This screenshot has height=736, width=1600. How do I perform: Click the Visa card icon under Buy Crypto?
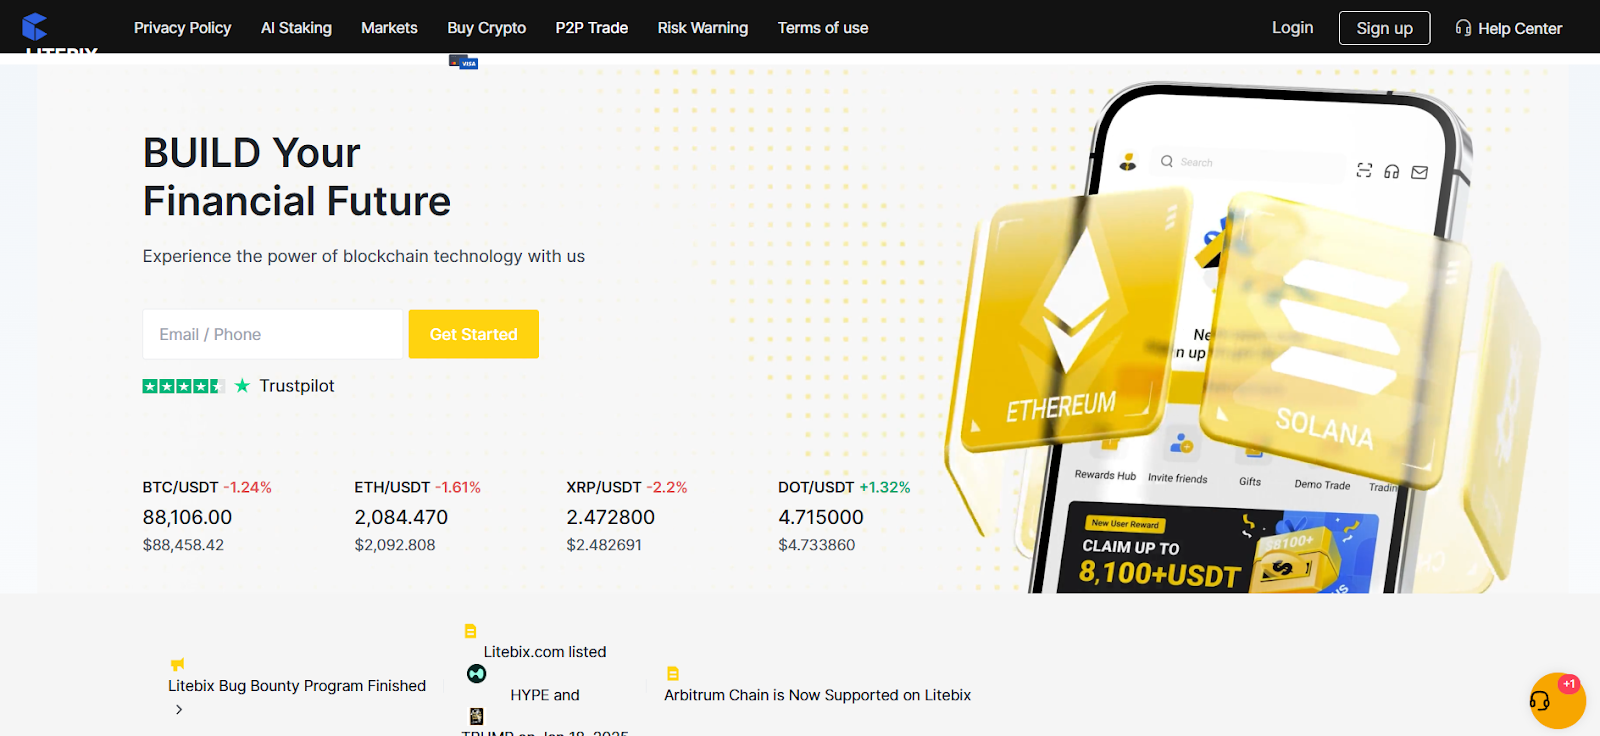[x=464, y=63]
